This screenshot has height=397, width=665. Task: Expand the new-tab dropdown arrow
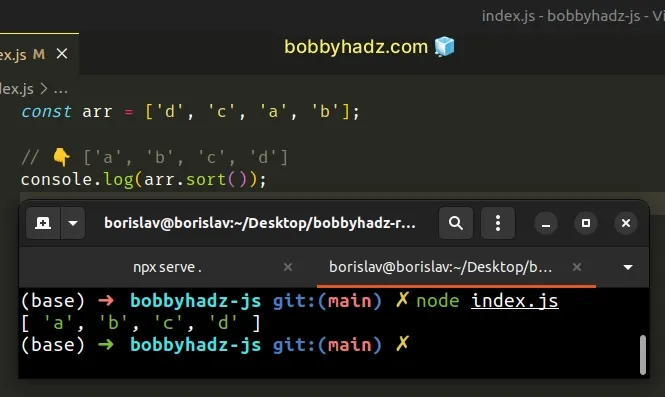pos(73,223)
